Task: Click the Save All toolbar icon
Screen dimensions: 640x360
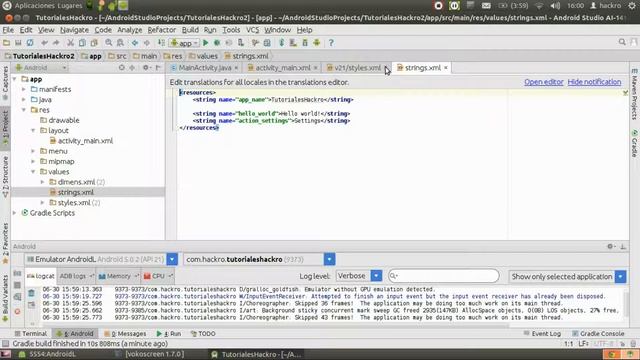Action: (18, 42)
